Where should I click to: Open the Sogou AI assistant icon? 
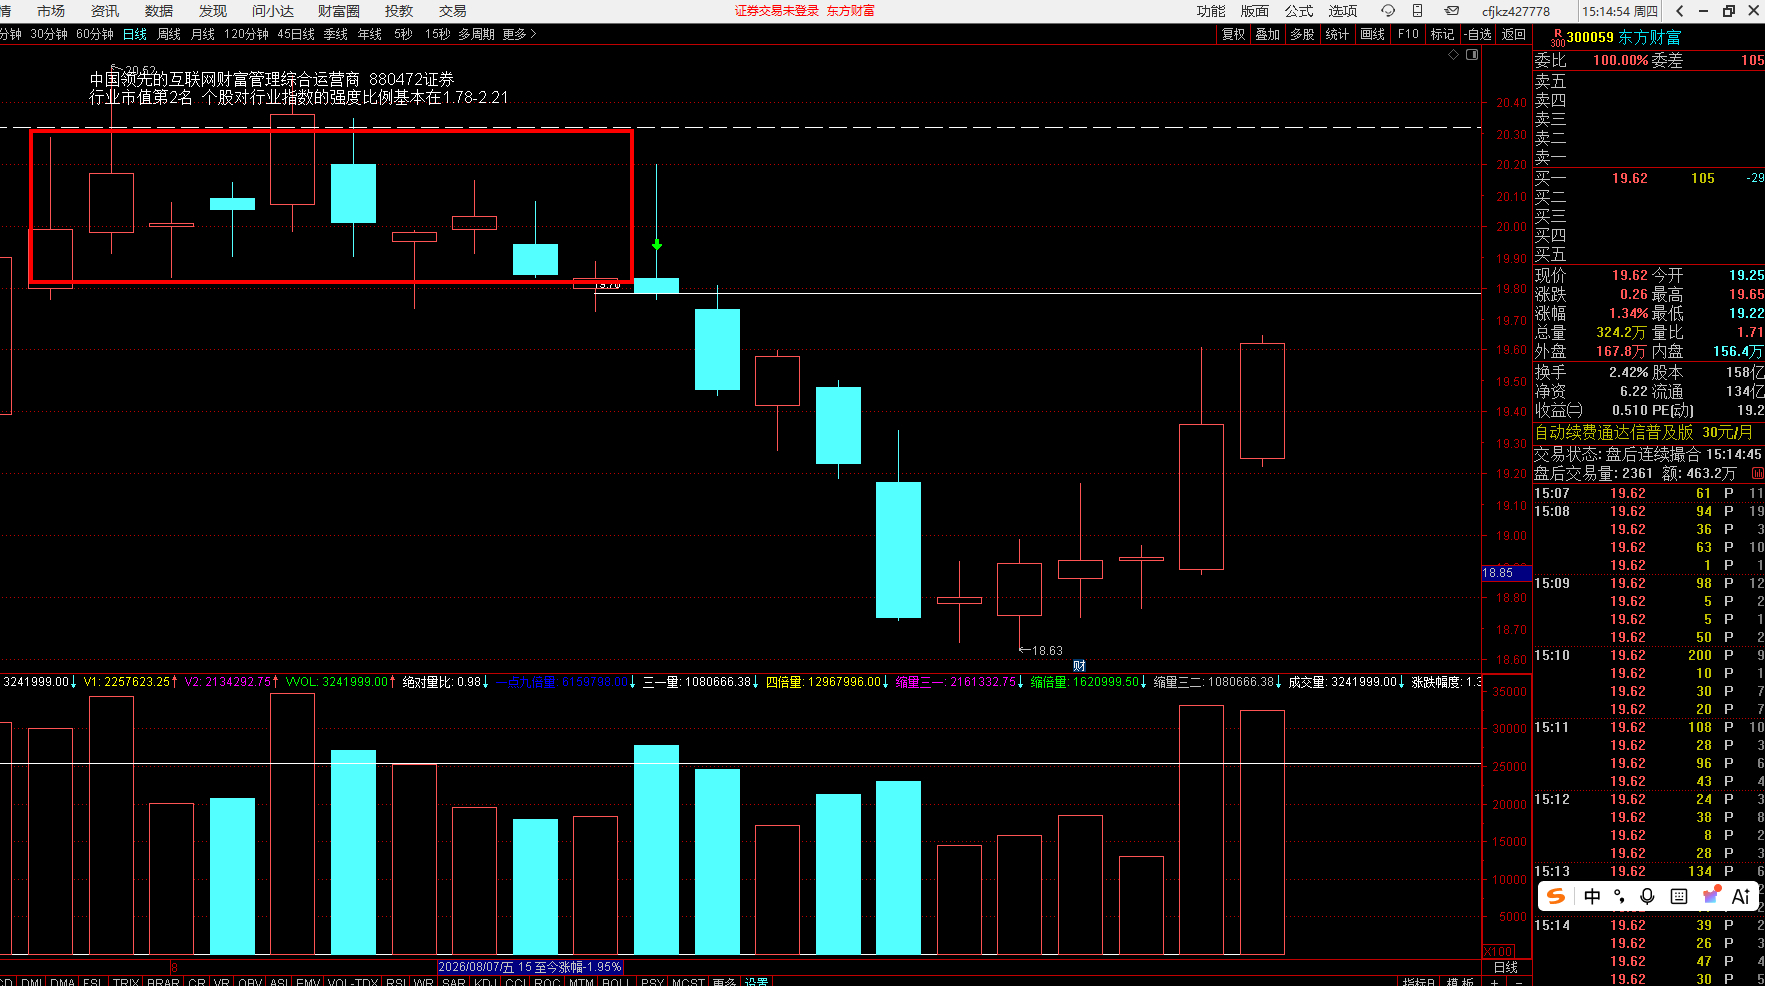click(1741, 896)
